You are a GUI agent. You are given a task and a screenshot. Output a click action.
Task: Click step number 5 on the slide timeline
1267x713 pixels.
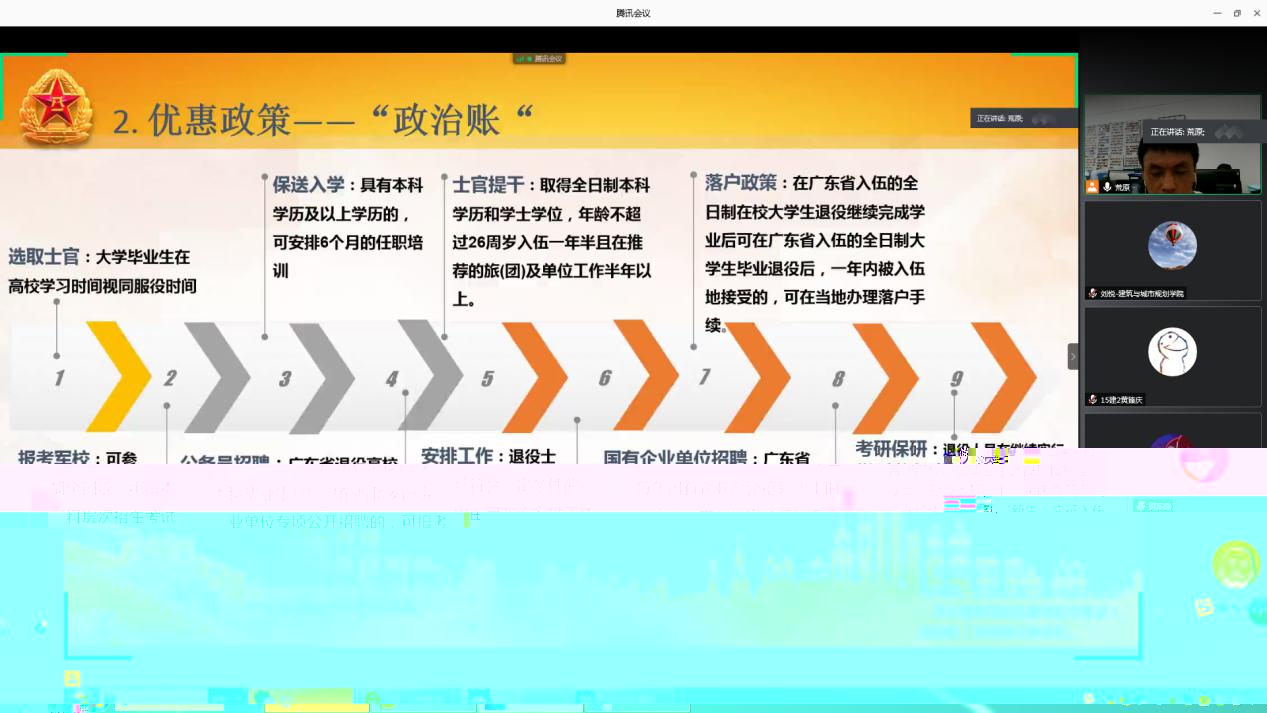[487, 378]
